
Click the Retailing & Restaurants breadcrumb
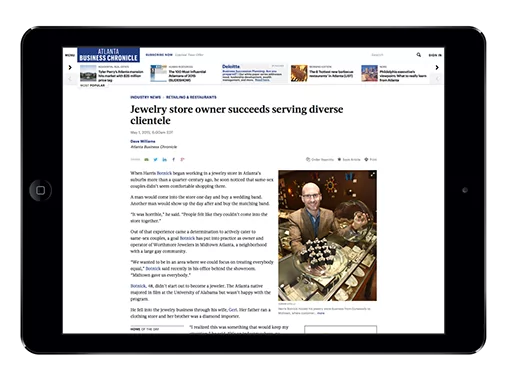(x=191, y=97)
